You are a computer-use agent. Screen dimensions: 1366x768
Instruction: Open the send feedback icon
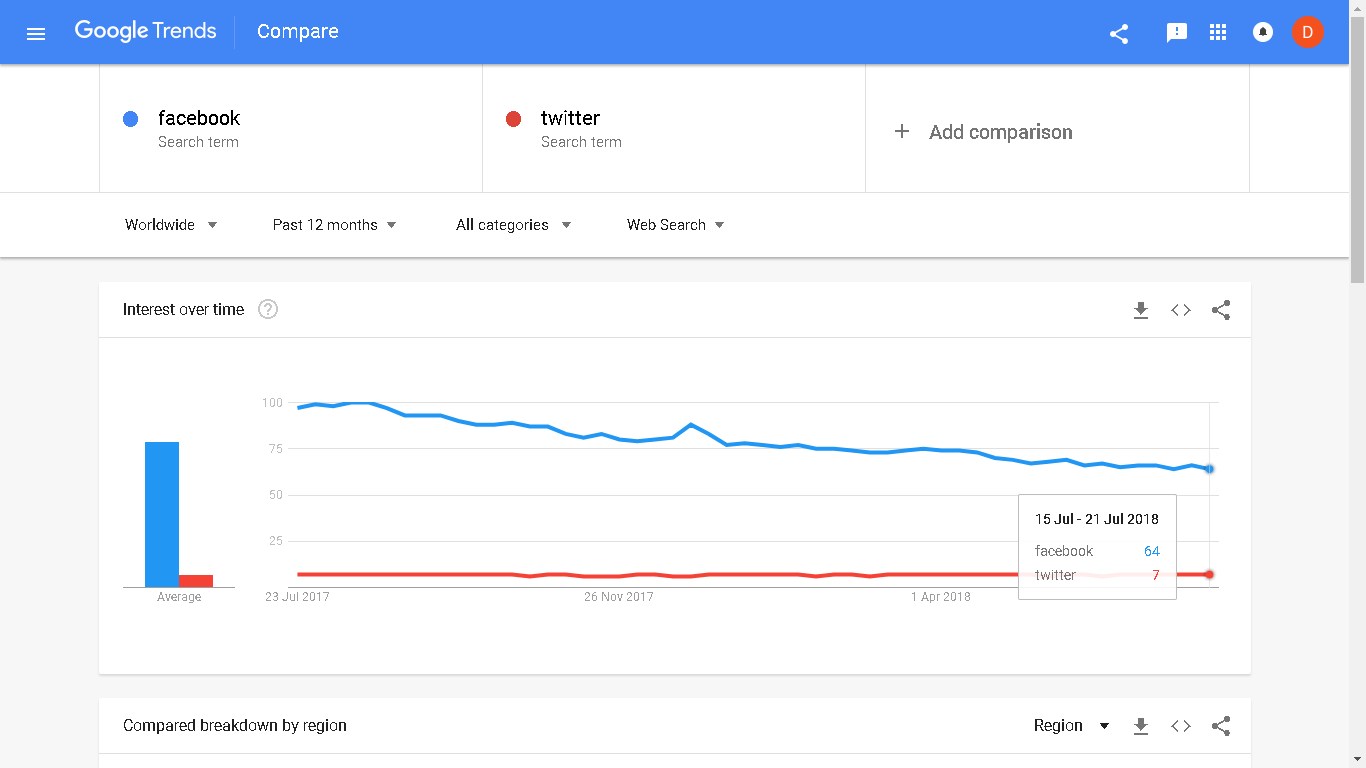[x=1177, y=33]
